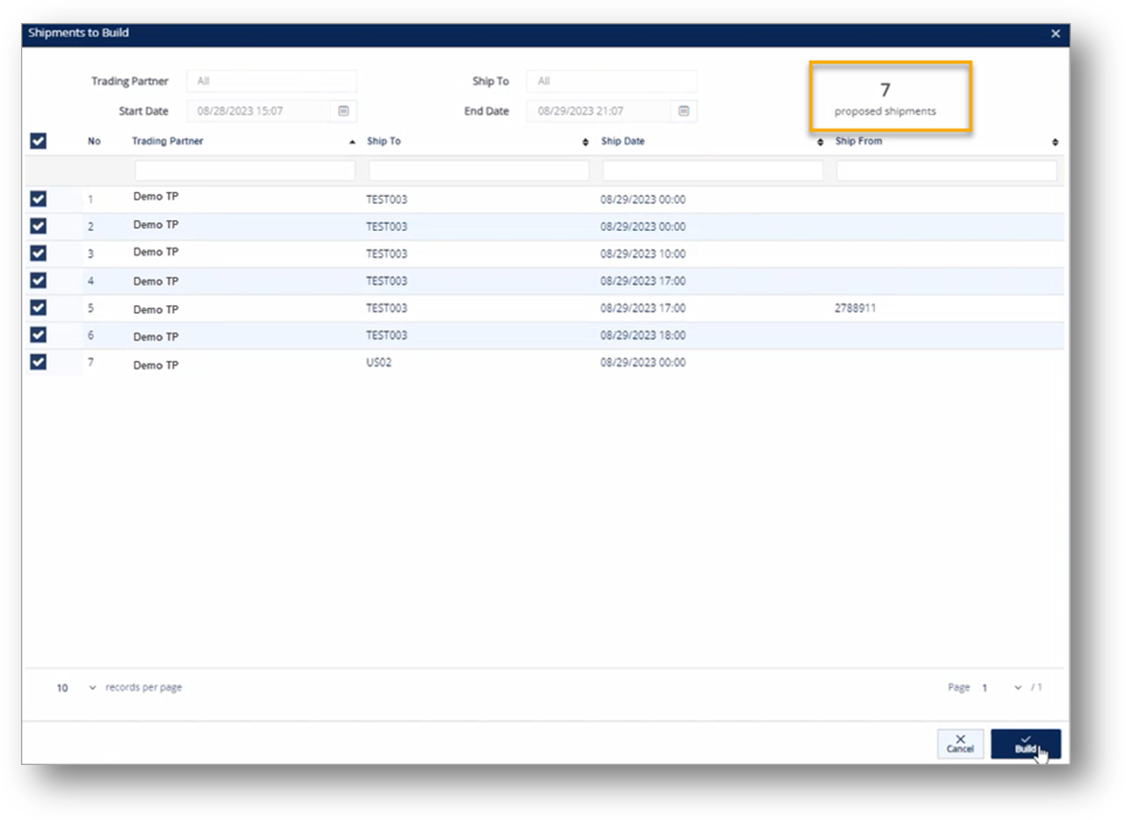
Task: Uncheck shipment row 1 checkbox
Action: [x=38, y=199]
